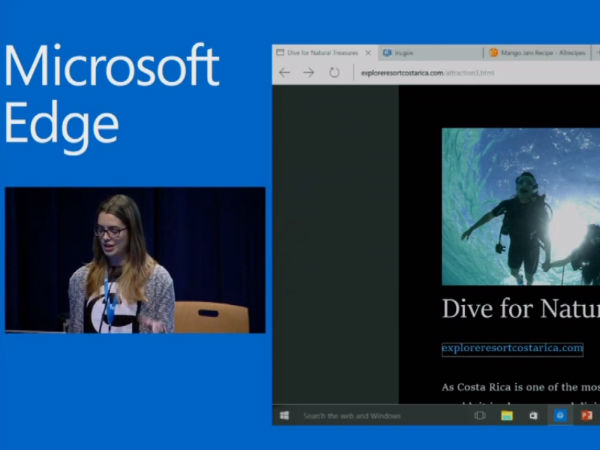The height and width of the screenshot is (450, 600).
Task: Click the article paragraph starting As Costa Rica
Action: tap(520, 387)
